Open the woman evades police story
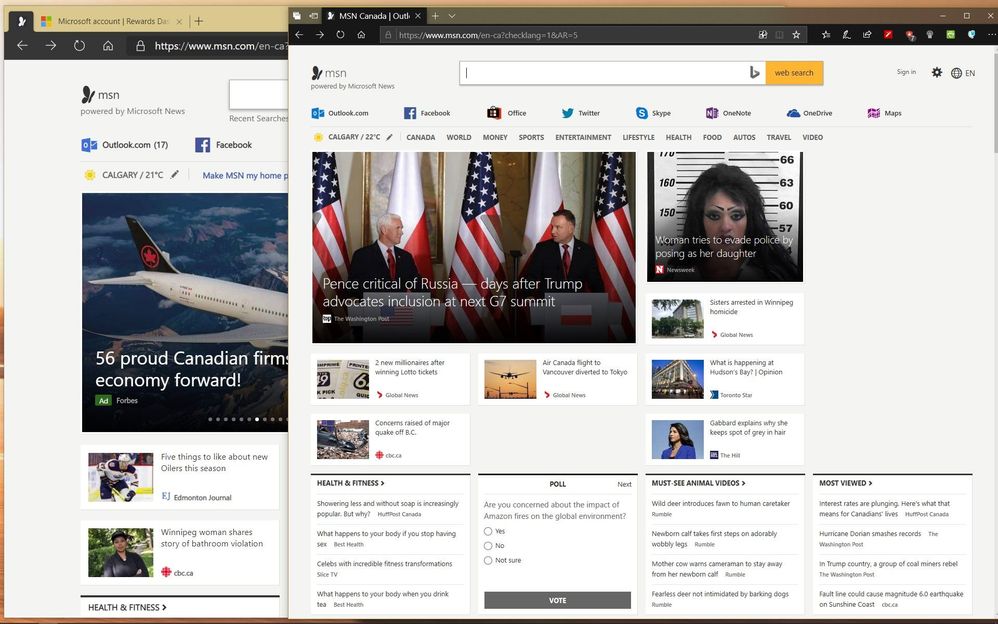 [x=725, y=216]
